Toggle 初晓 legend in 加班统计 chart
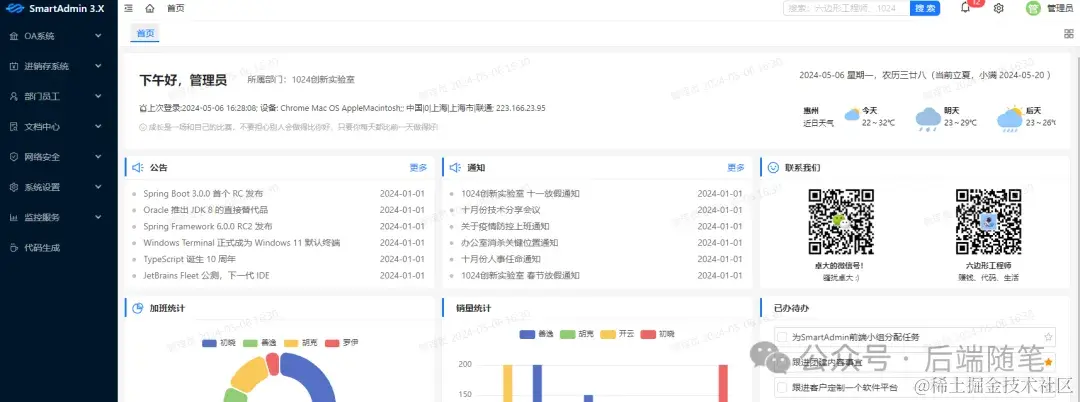 pyautogui.click(x=219, y=342)
